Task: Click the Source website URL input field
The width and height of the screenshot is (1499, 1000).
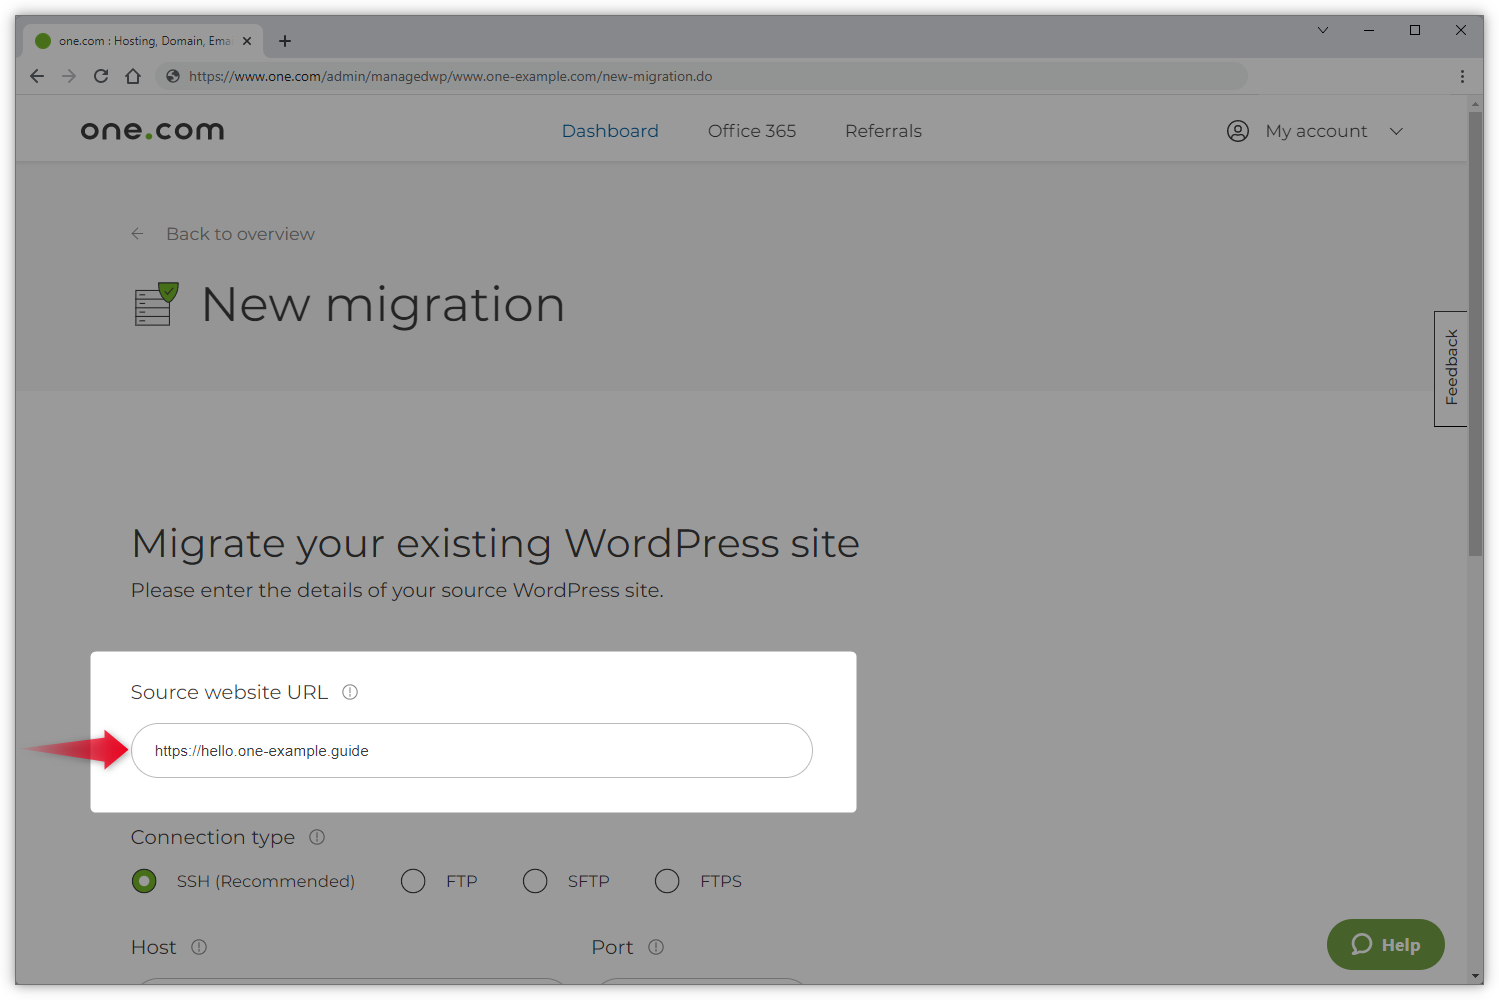Action: click(x=471, y=751)
